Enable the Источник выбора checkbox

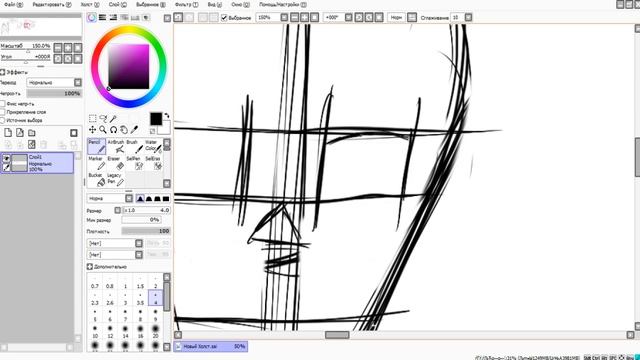[x=2, y=120]
